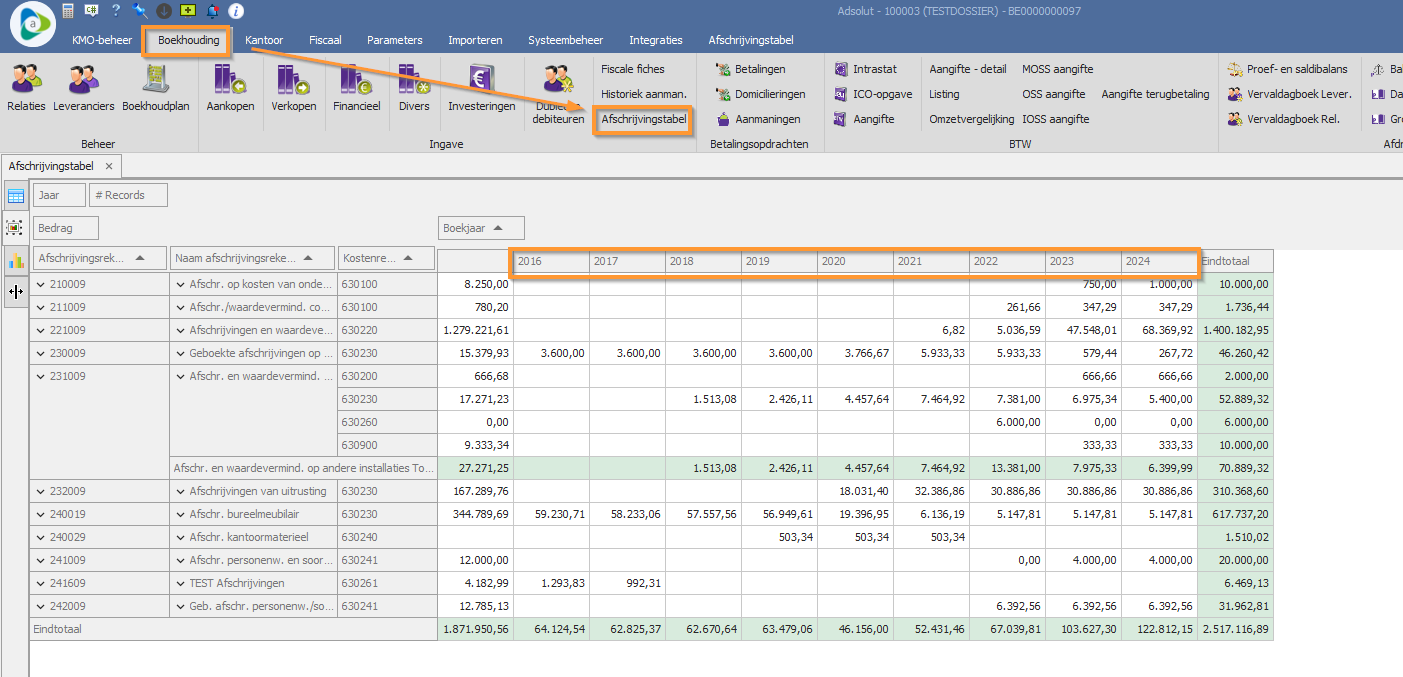Open the Relaties icon in ribbon
This screenshot has height=677, width=1403.
coord(26,80)
